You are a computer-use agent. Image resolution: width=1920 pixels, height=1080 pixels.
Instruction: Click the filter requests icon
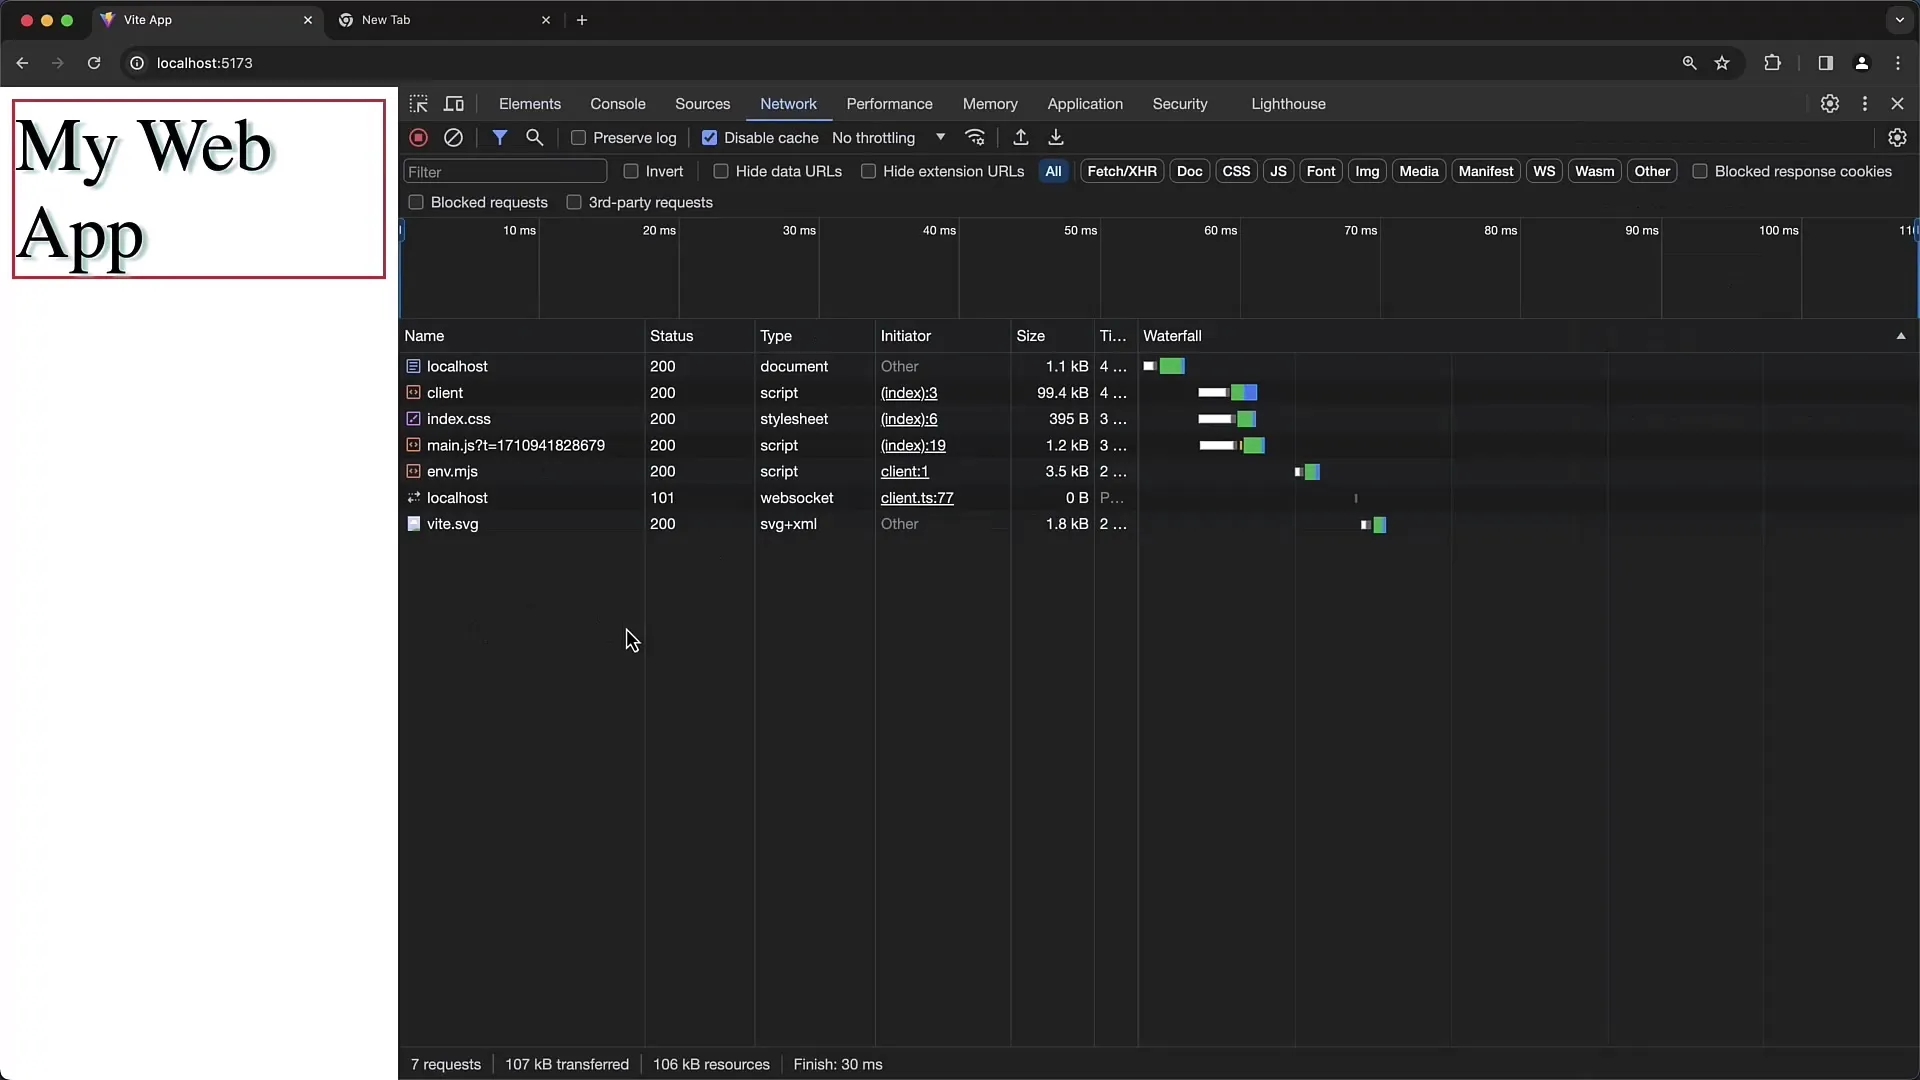coord(498,137)
